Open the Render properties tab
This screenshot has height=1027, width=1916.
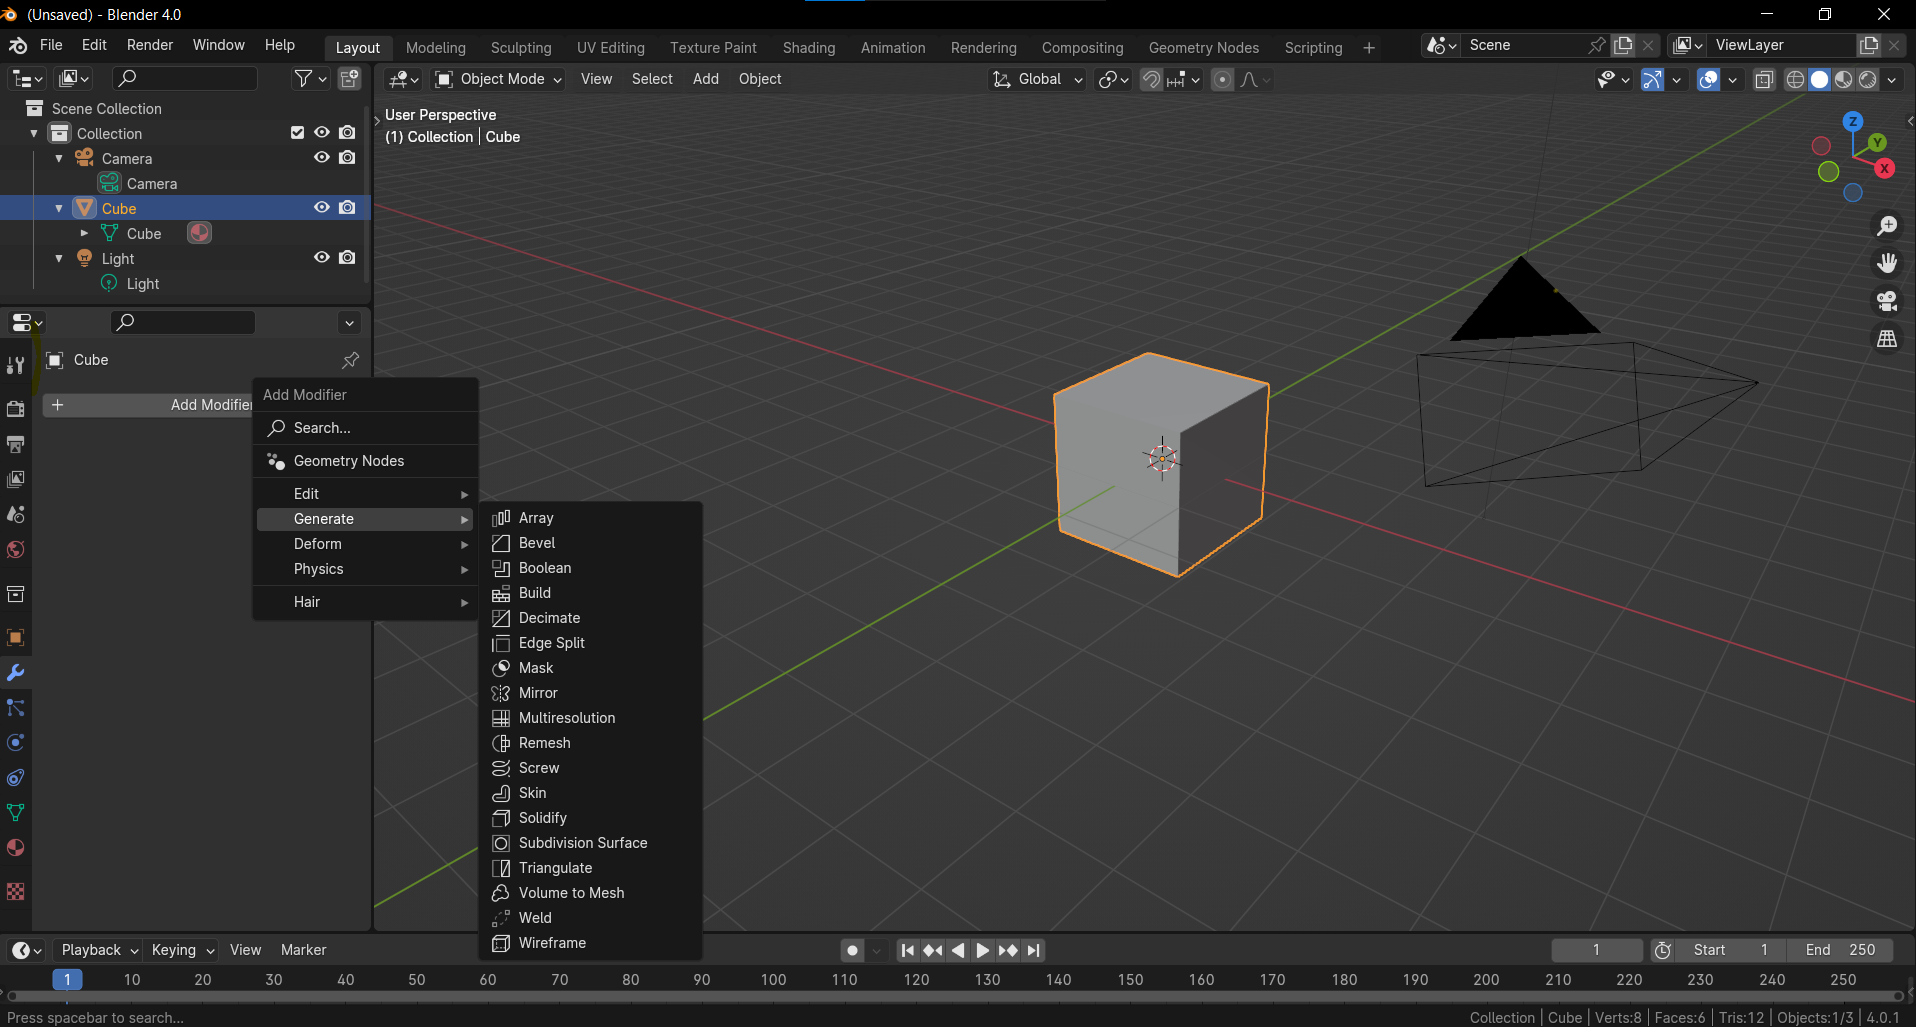[16, 409]
